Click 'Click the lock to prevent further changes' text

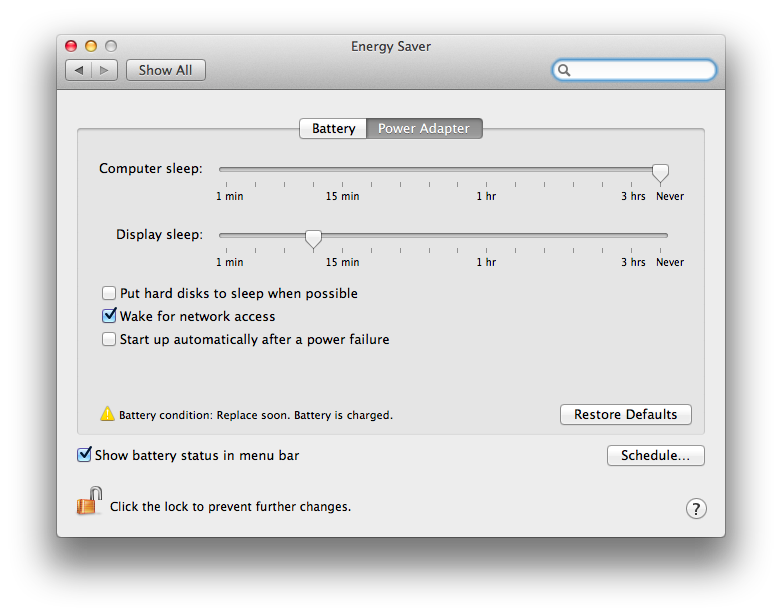coord(230,507)
